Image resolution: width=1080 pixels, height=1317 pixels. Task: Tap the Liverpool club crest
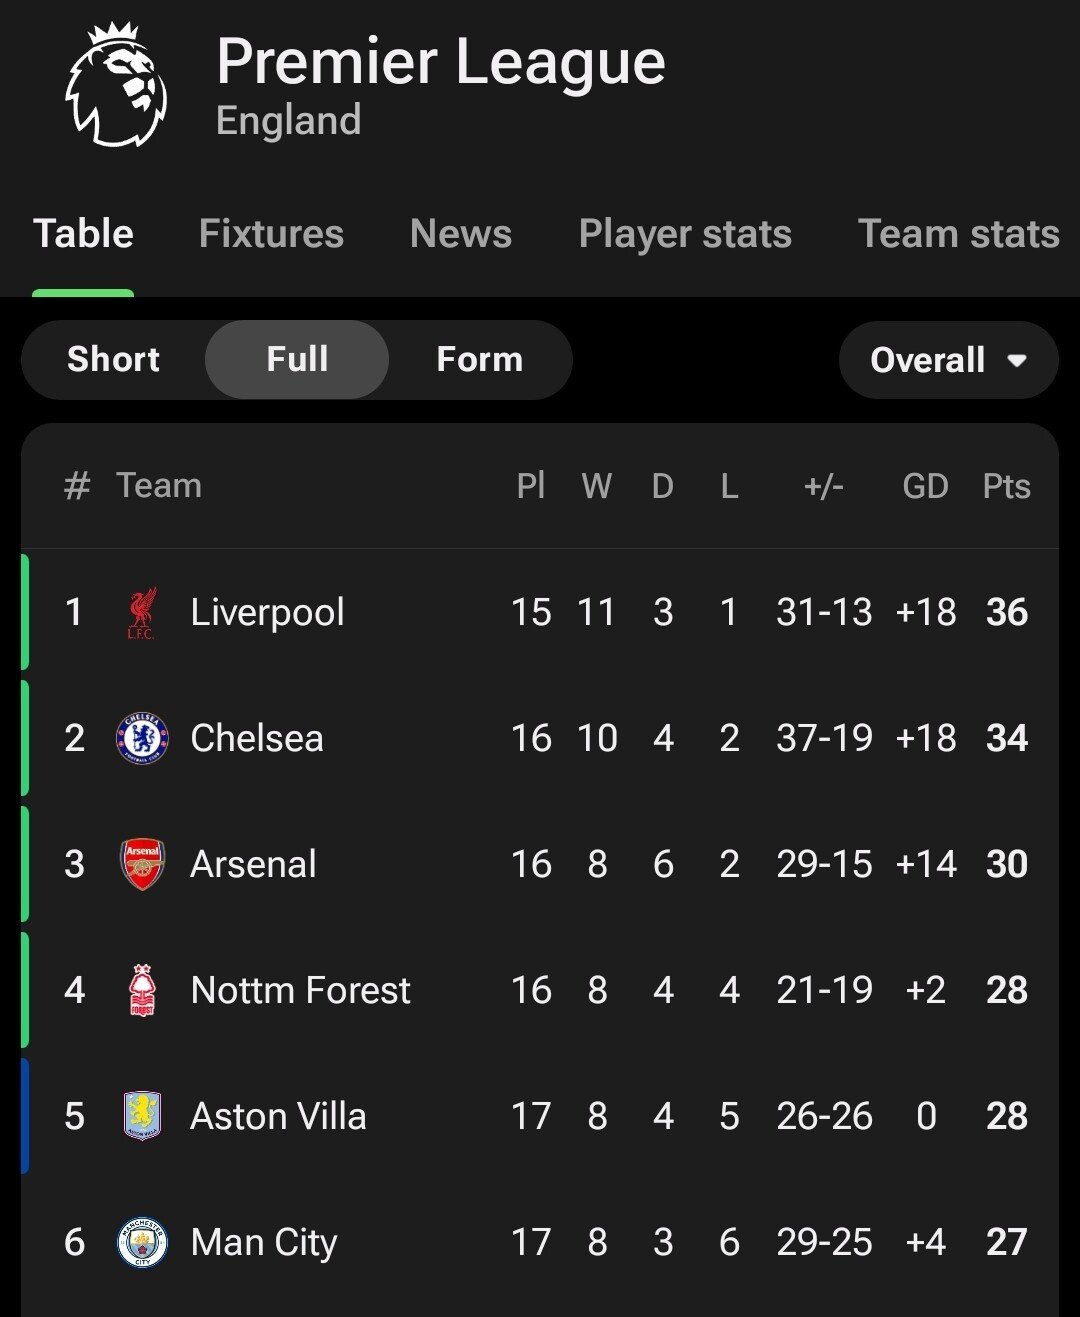pyautogui.click(x=142, y=613)
